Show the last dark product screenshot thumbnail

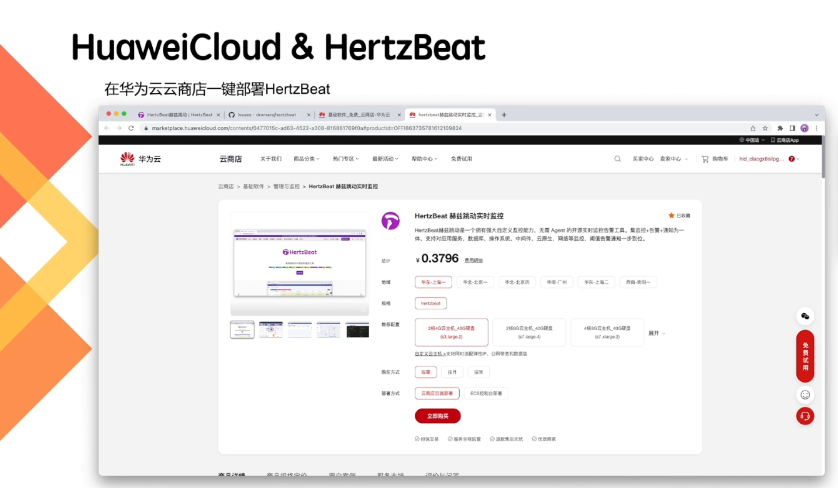(x=357, y=330)
